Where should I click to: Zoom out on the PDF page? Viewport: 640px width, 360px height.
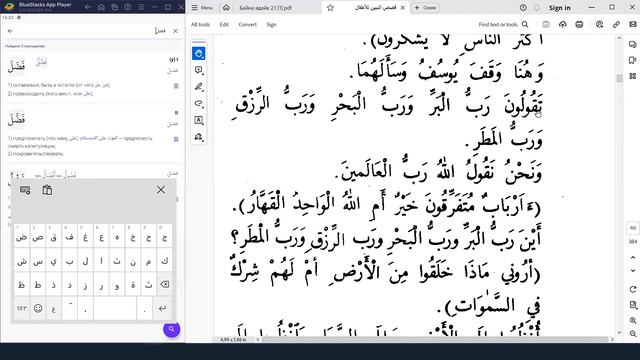pos(633,334)
